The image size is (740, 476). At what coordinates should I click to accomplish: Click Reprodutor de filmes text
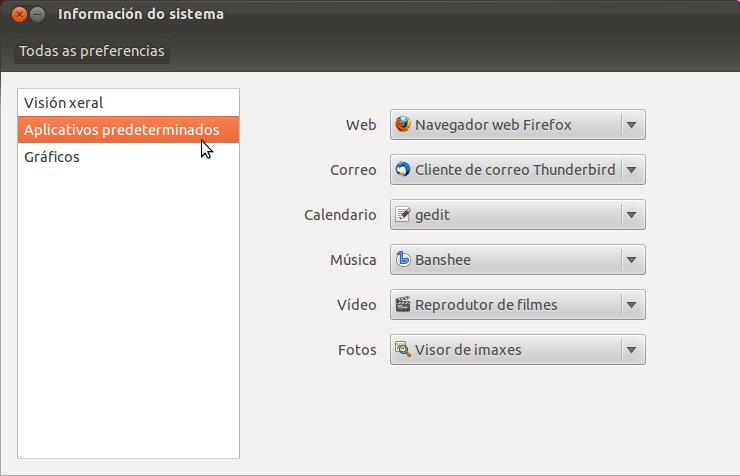click(x=486, y=305)
